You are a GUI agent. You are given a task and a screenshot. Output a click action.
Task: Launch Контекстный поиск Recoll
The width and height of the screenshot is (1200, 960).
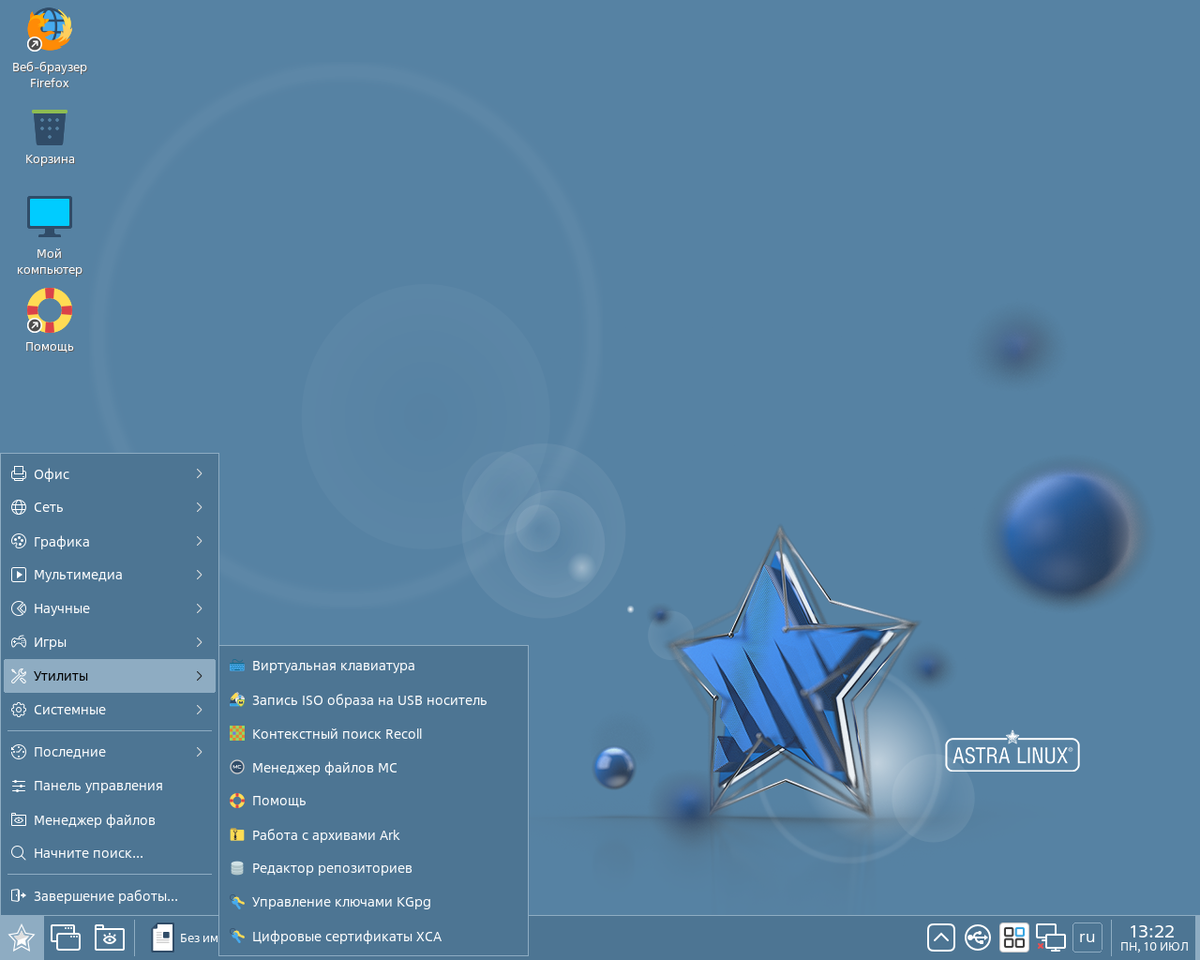click(x=374, y=734)
